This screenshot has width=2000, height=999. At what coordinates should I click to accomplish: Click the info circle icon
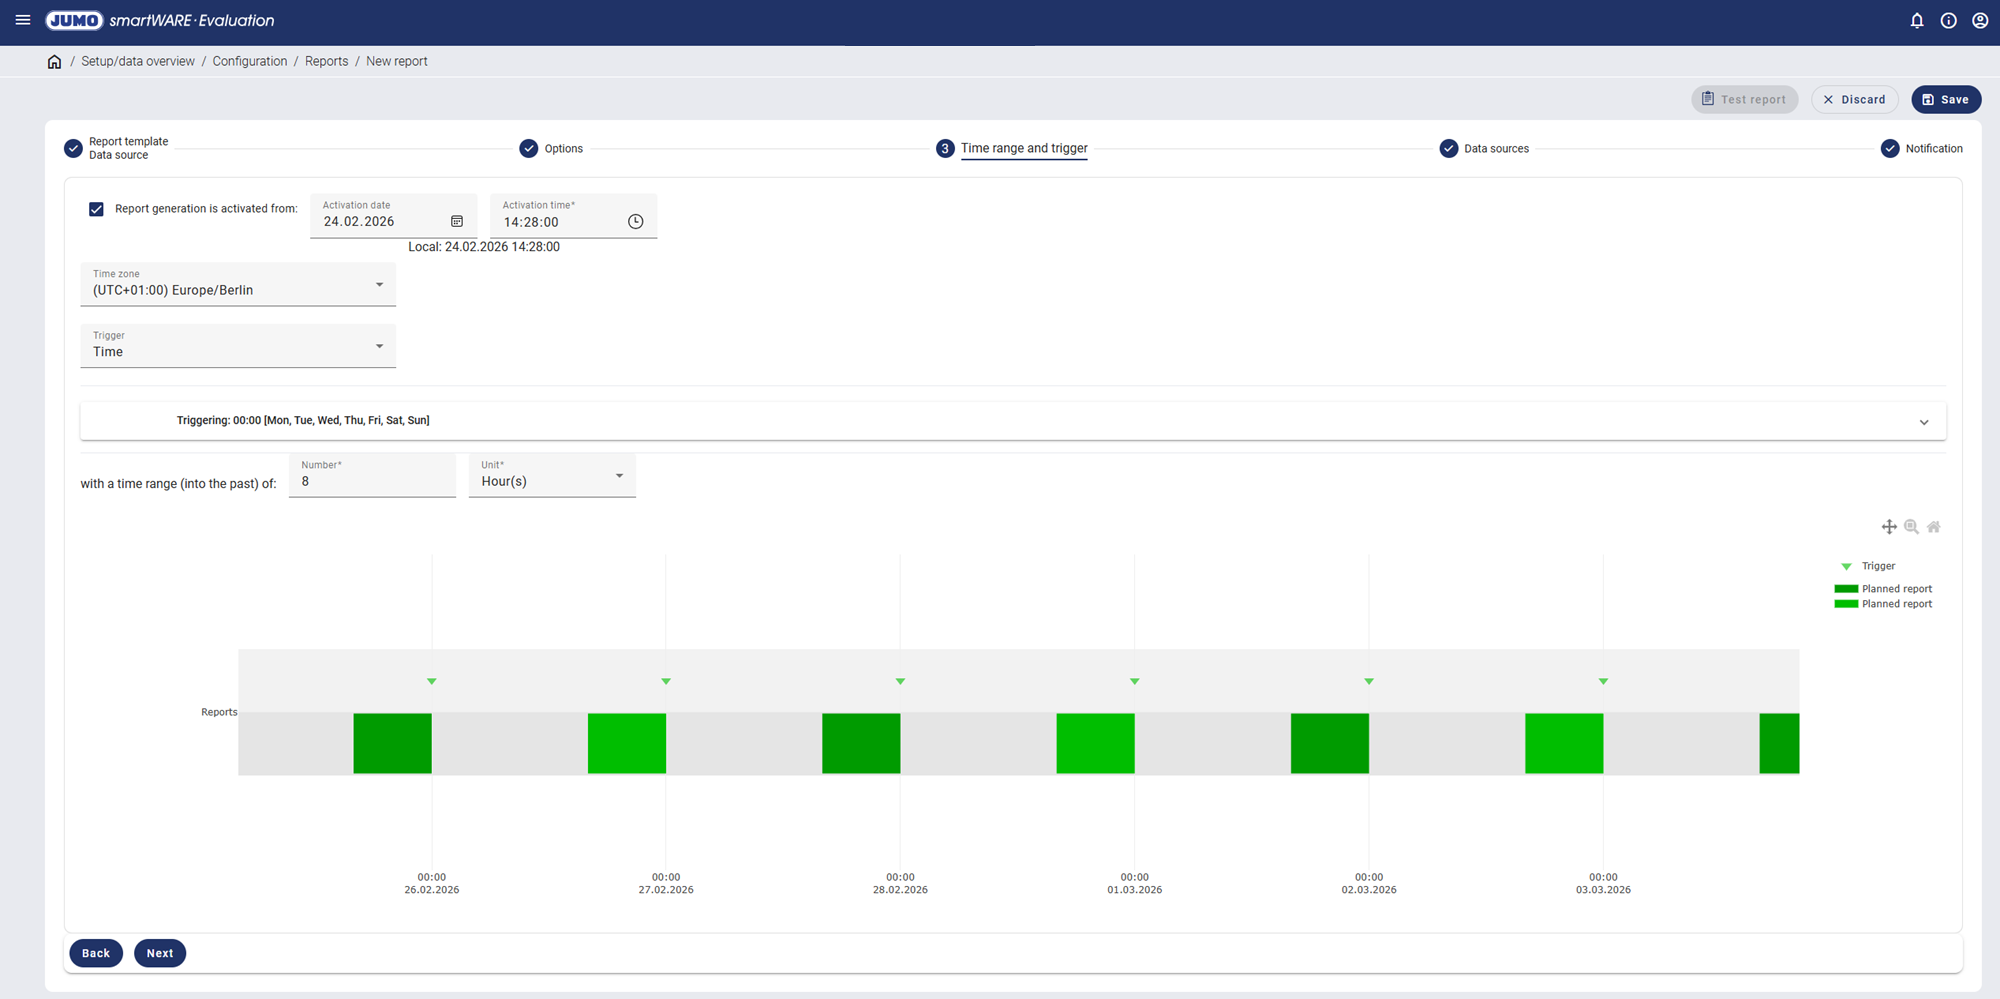[1948, 20]
